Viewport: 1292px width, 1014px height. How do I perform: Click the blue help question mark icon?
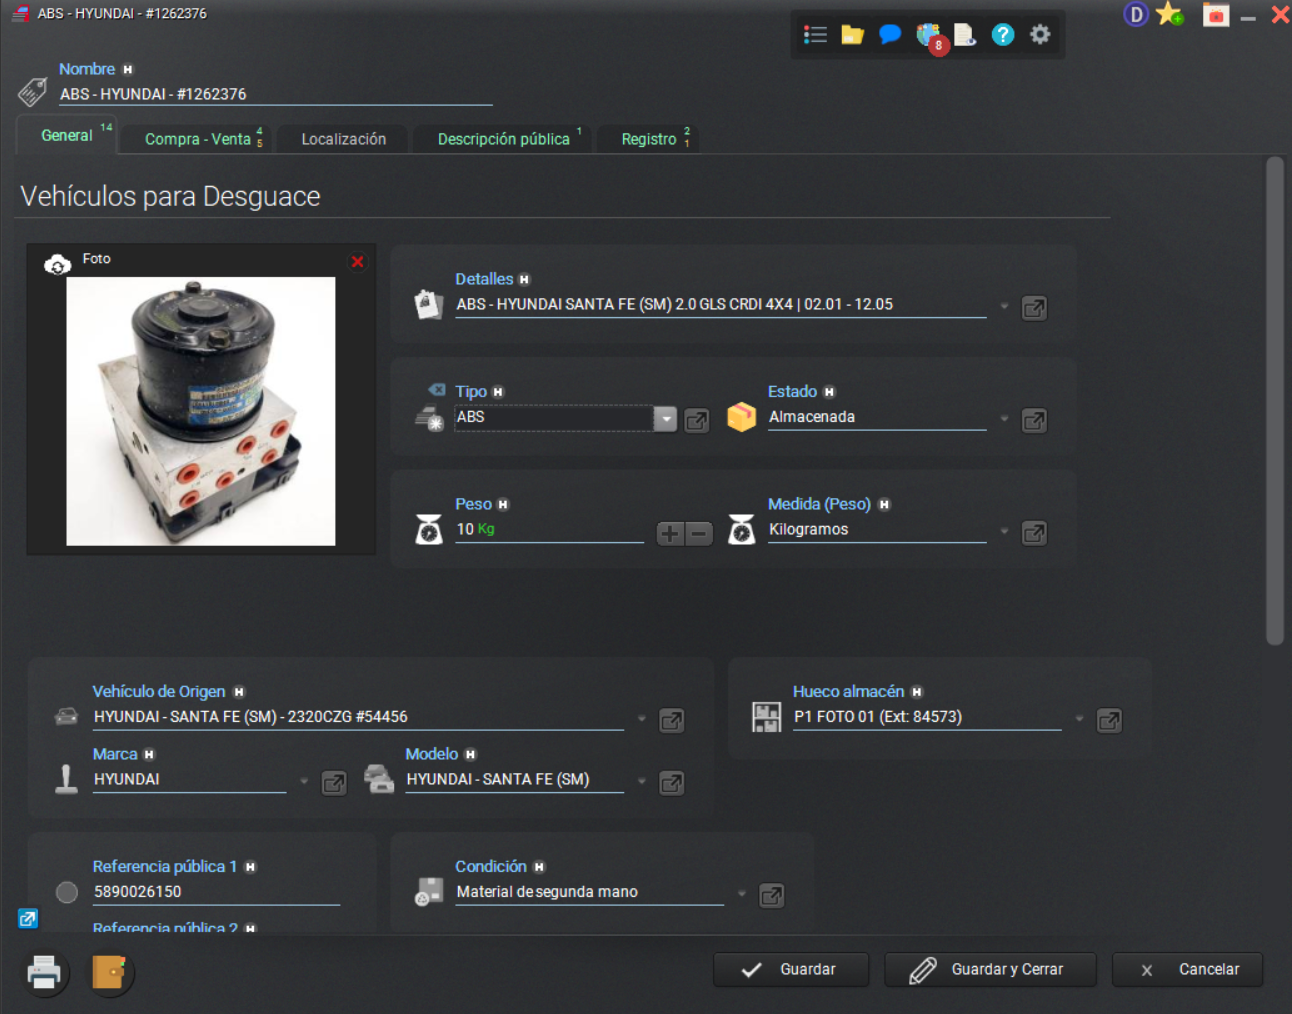point(1002,35)
